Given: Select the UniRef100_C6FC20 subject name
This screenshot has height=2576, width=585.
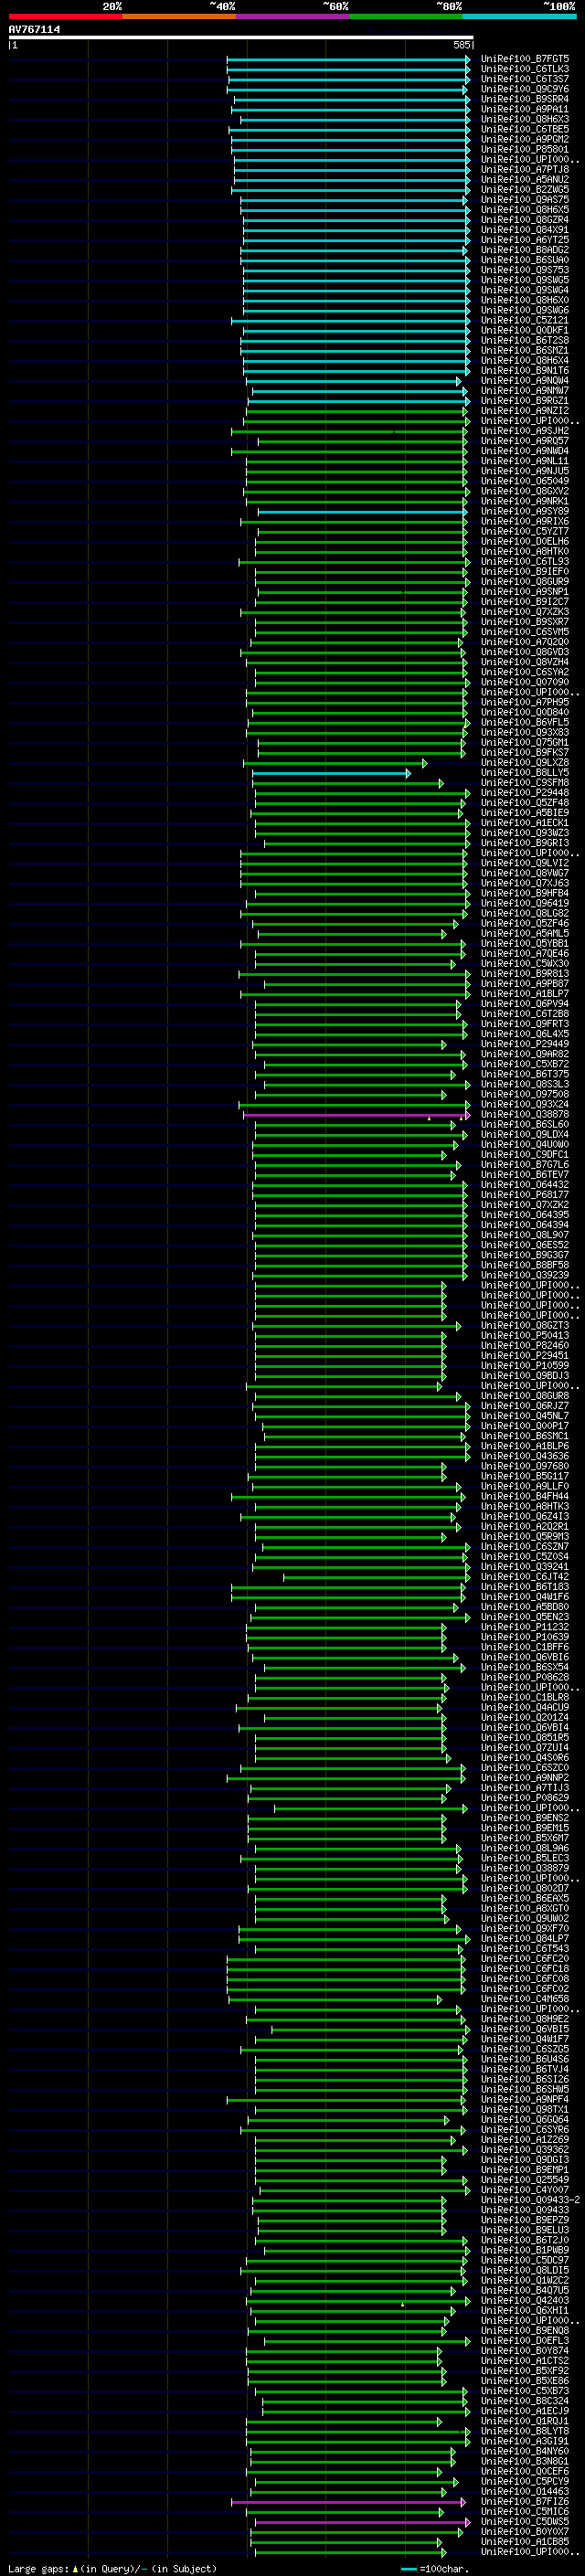Looking at the screenshot, I should (x=525, y=1959).
